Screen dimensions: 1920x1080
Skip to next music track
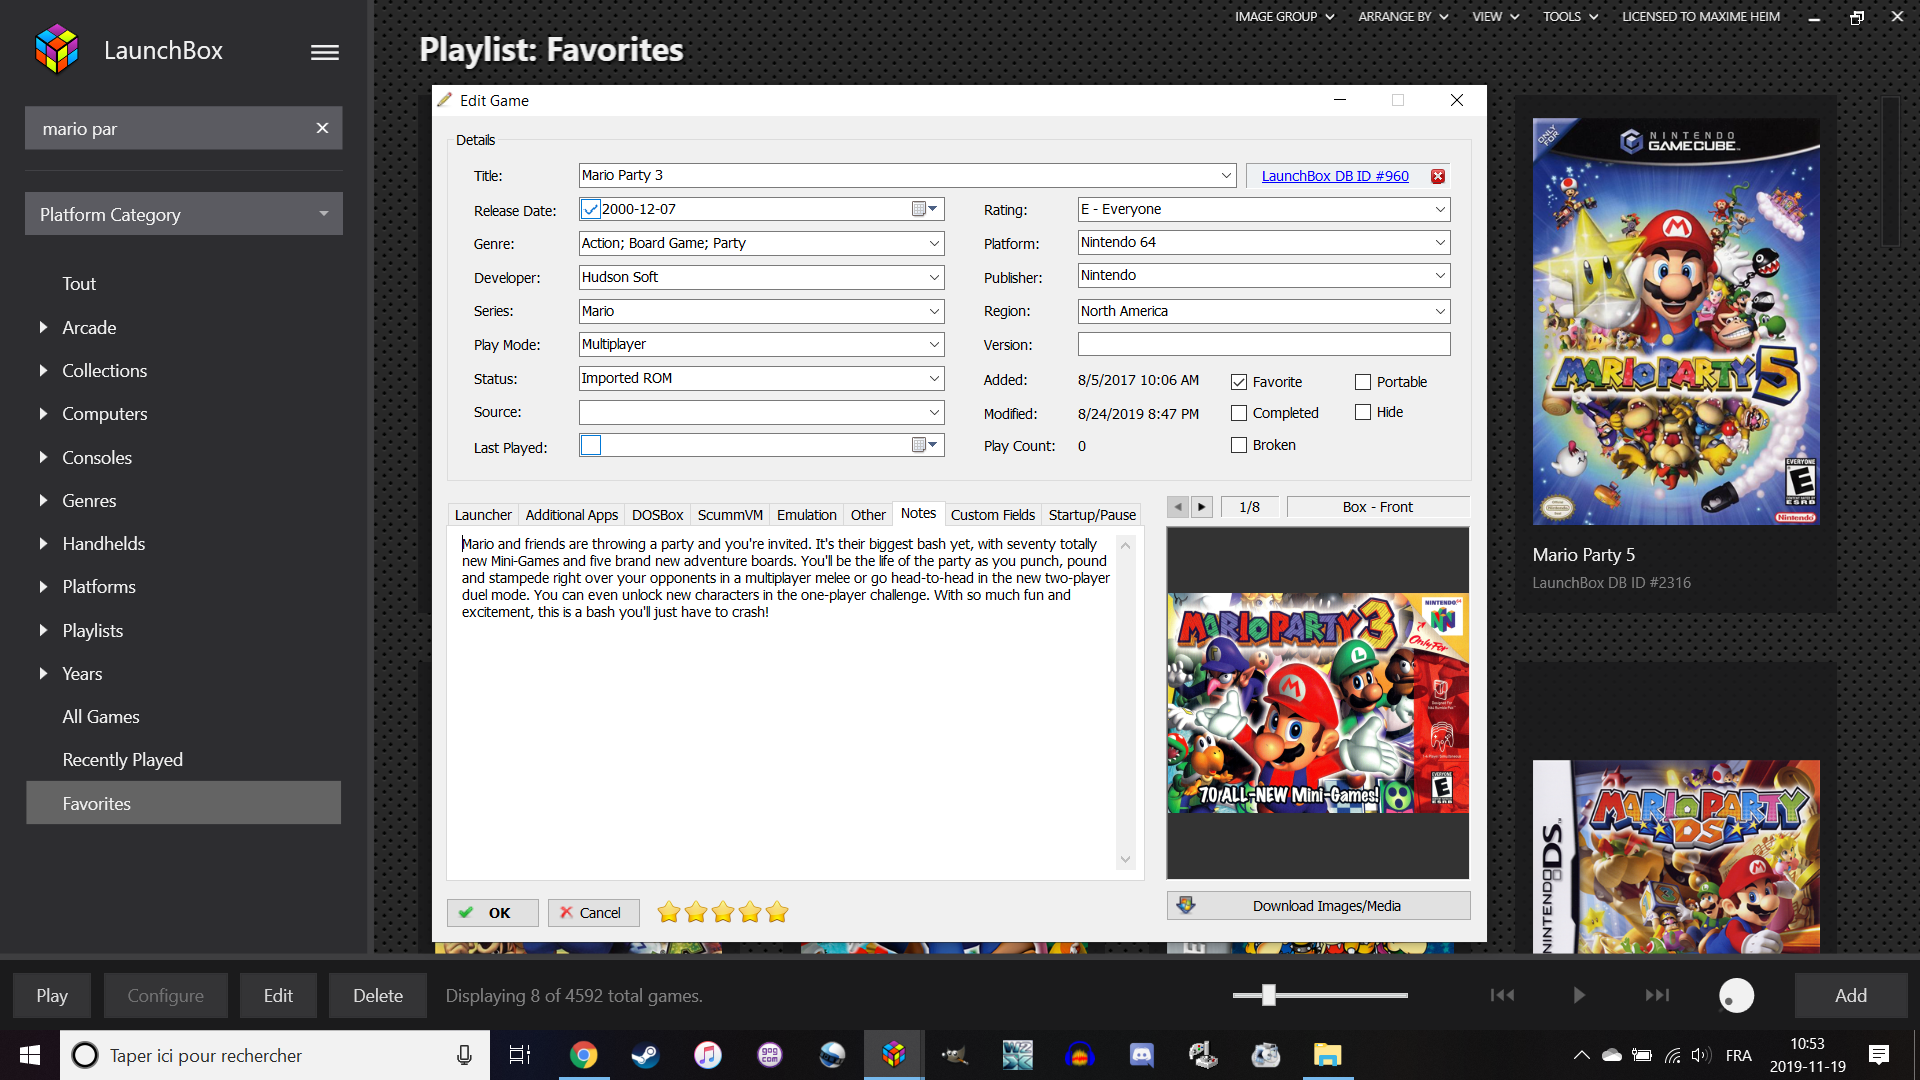tap(1657, 995)
